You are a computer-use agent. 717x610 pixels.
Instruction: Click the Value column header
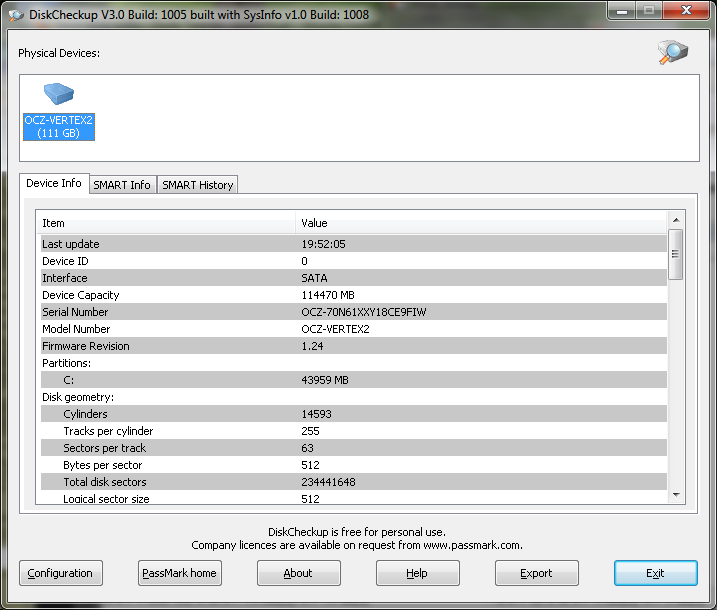[481, 223]
